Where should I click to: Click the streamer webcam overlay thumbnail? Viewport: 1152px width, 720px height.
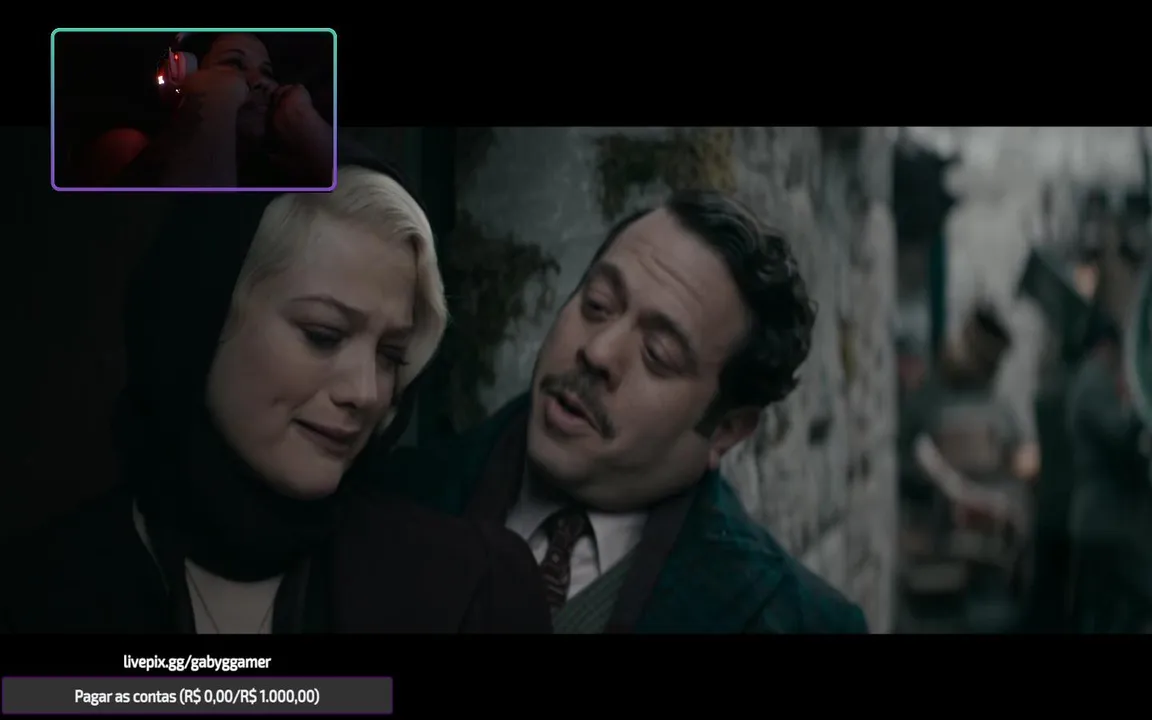tap(194, 109)
